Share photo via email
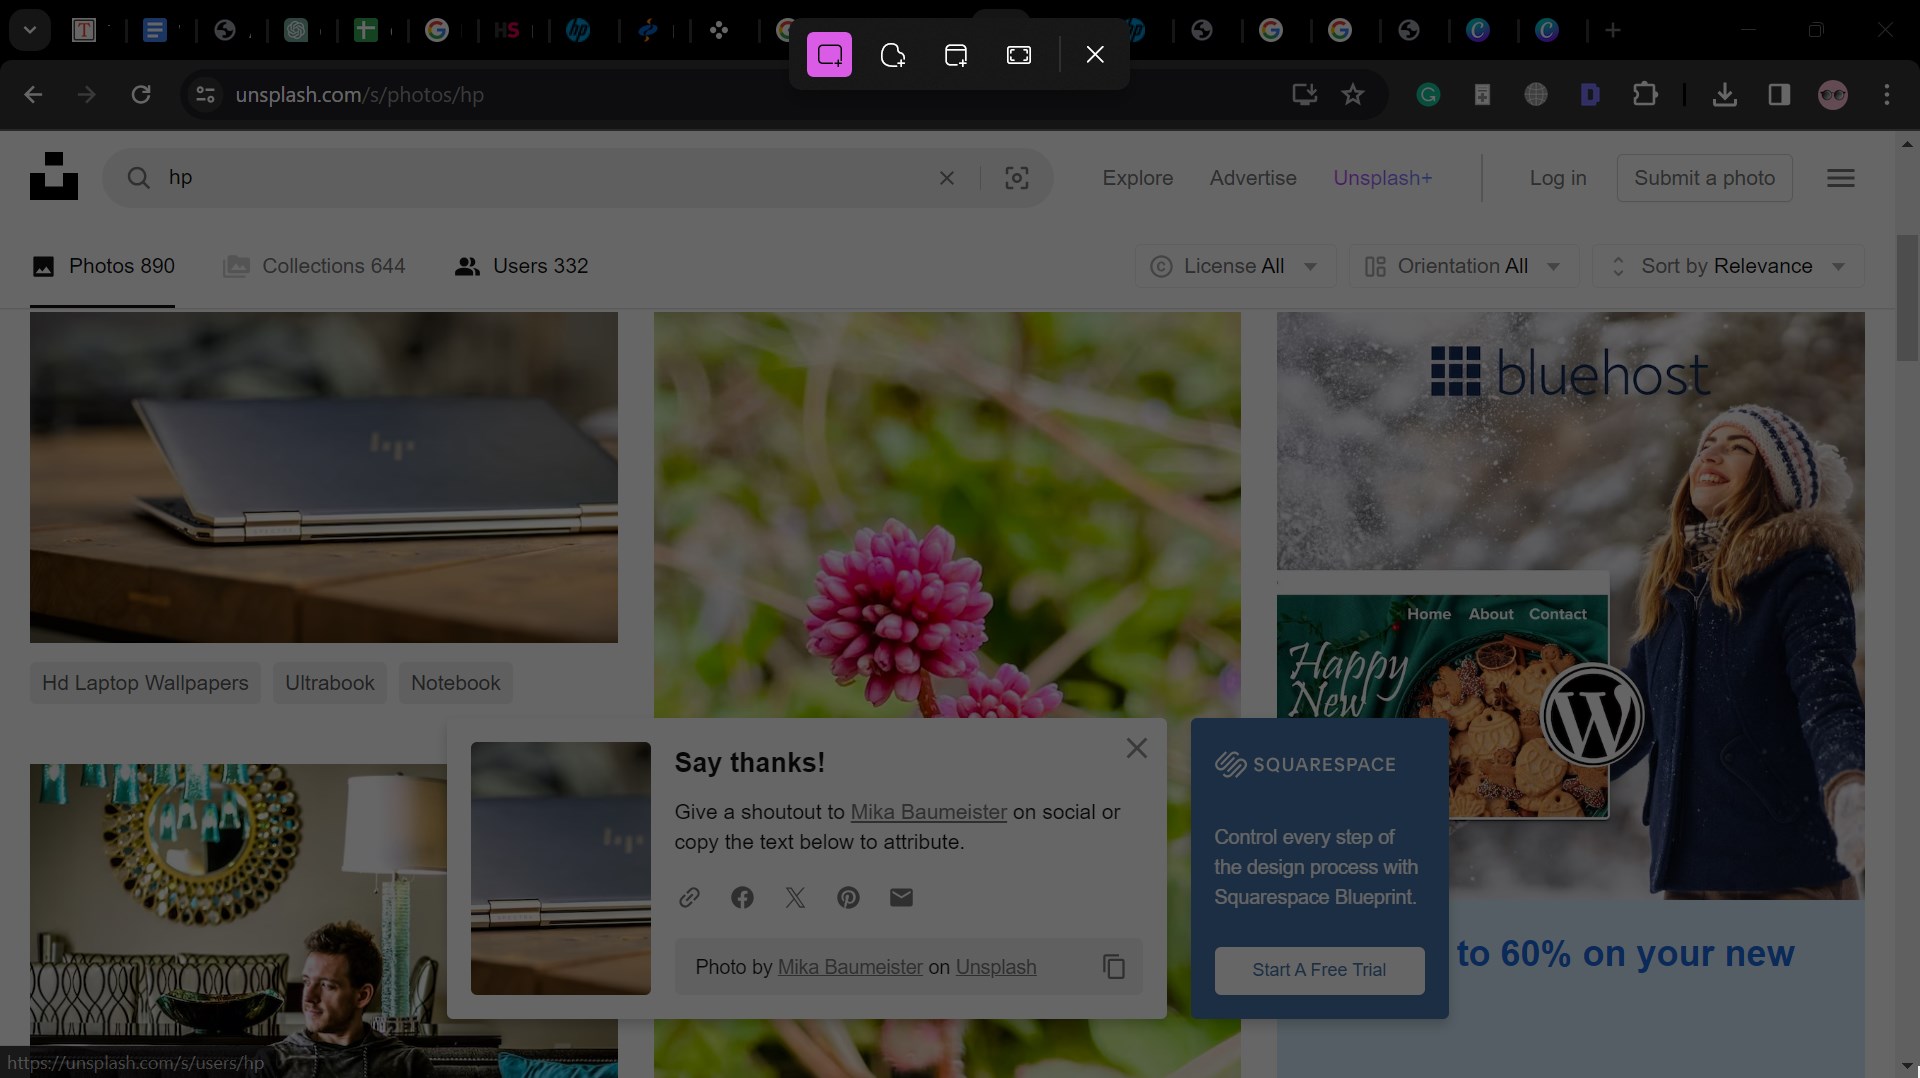The height and width of the screenshot is (1078, 1920). [901, 897]
